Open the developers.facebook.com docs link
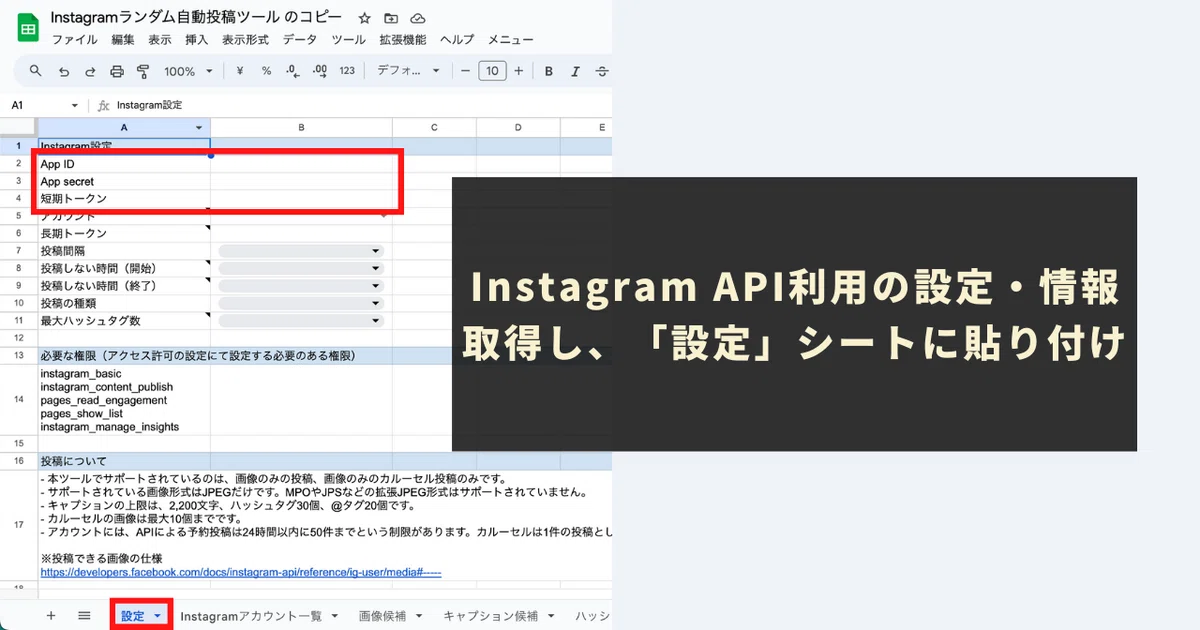 tap(241, 572)
